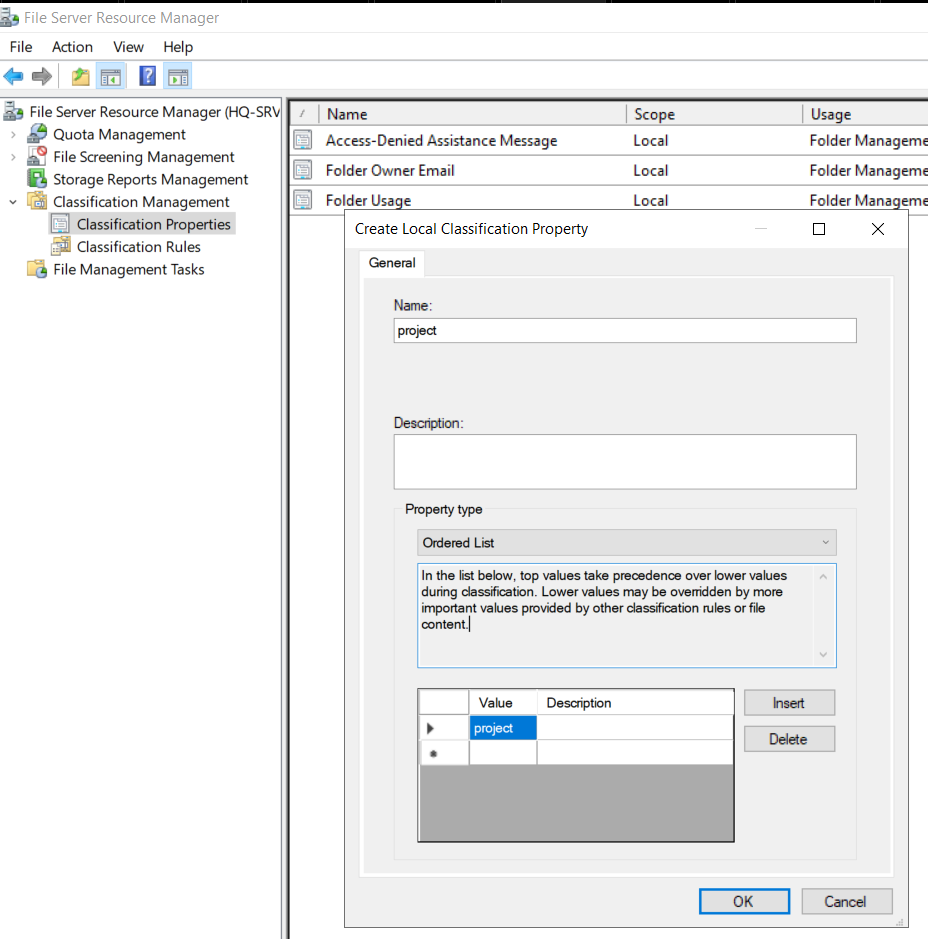
Task: Select the Storage Reports Management node
Action: pos(150,180)
